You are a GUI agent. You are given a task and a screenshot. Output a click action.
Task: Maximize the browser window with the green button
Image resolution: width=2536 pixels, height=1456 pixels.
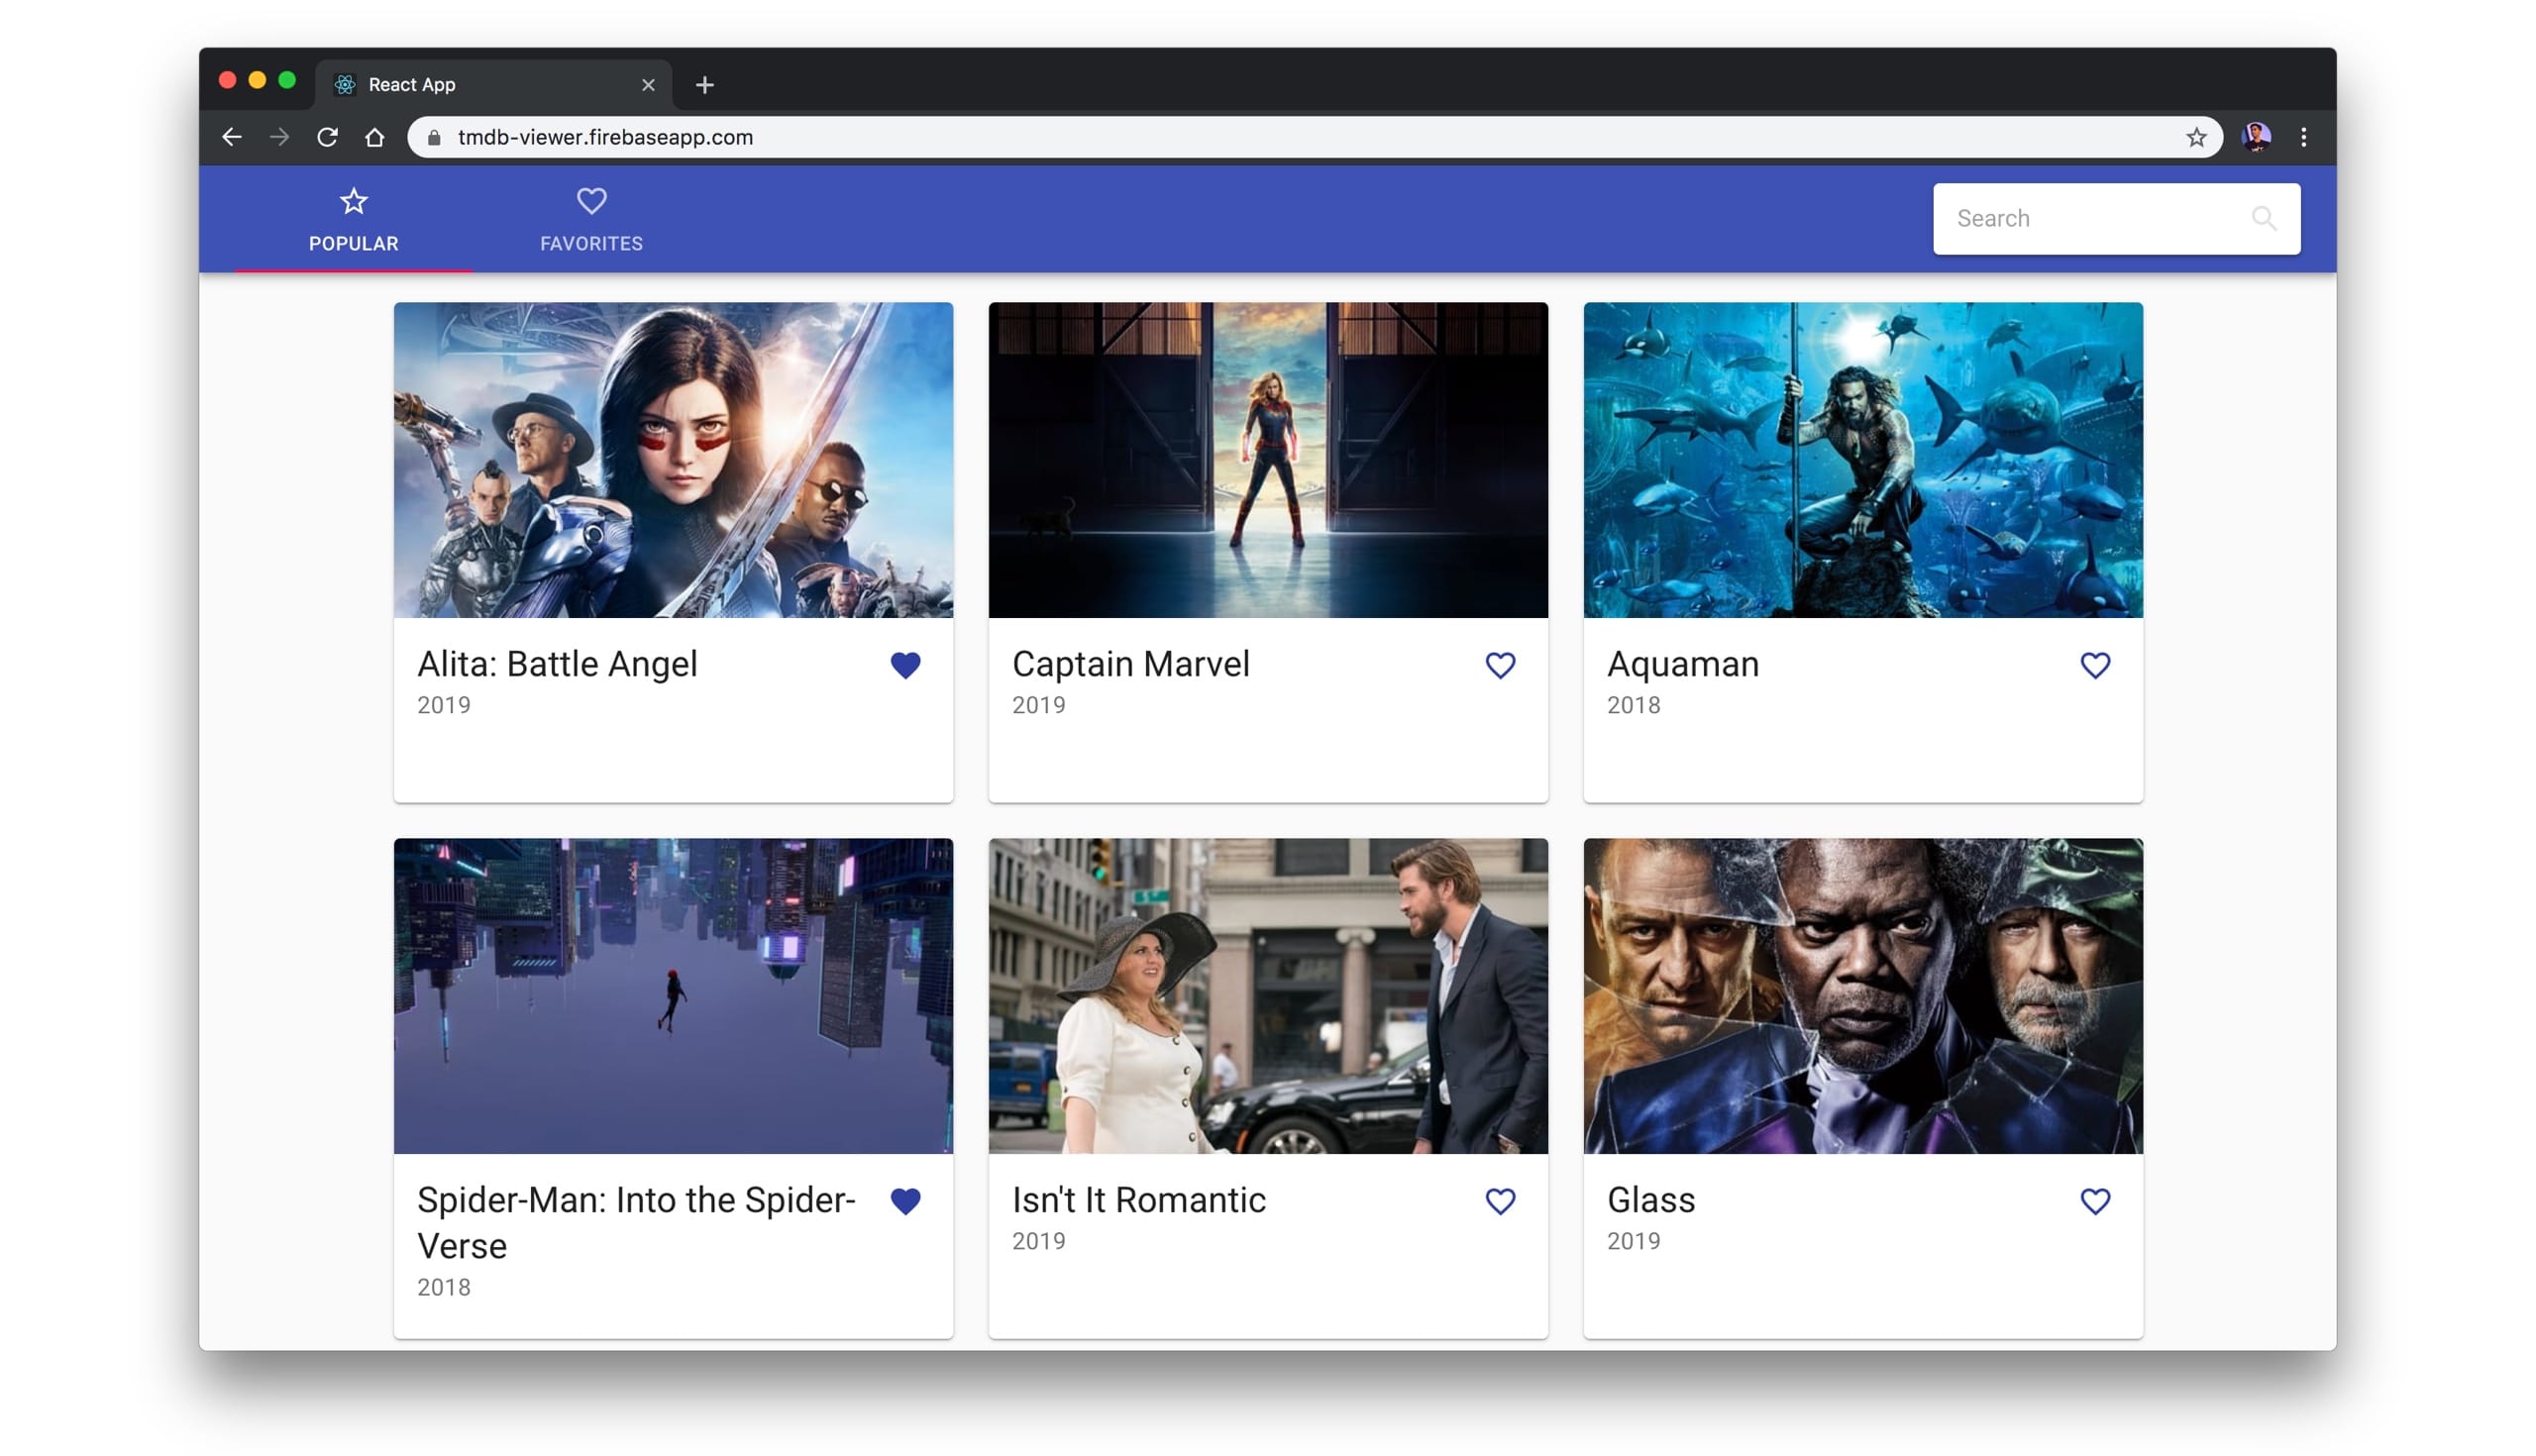coord(287,80)
